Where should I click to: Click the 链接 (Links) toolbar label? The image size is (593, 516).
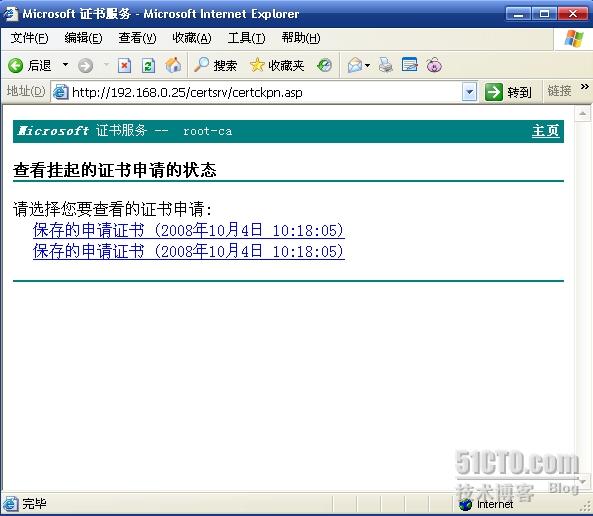559,91
